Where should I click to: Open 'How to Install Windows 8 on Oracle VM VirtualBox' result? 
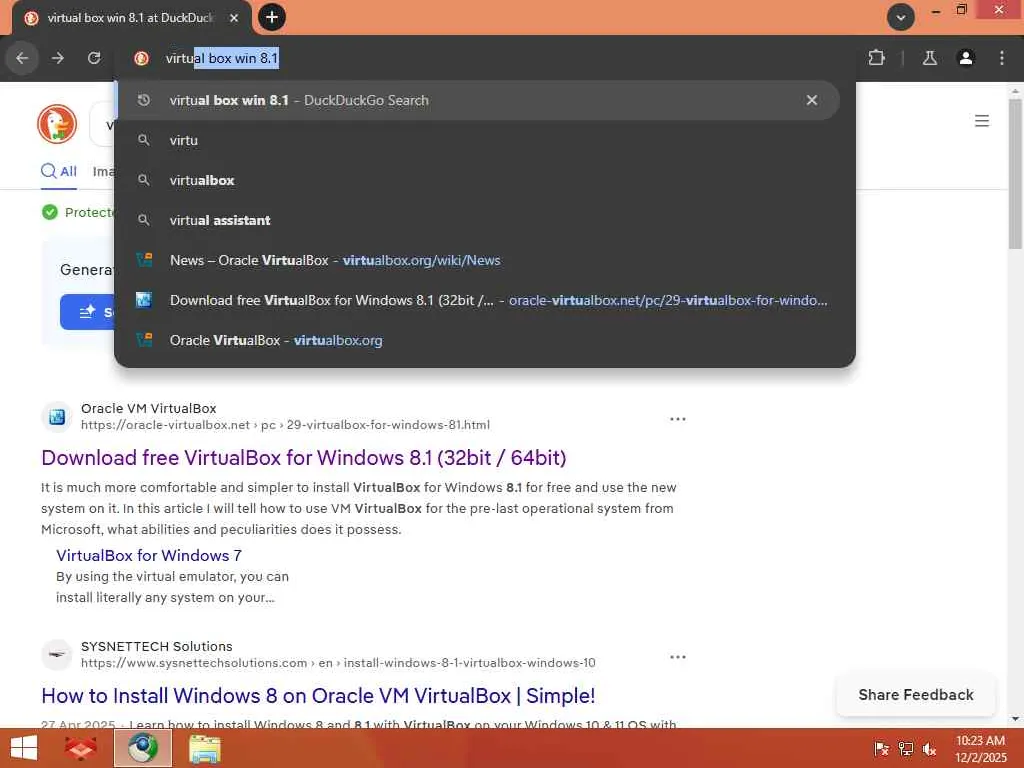pyautogui.click(x=318, y=696)
